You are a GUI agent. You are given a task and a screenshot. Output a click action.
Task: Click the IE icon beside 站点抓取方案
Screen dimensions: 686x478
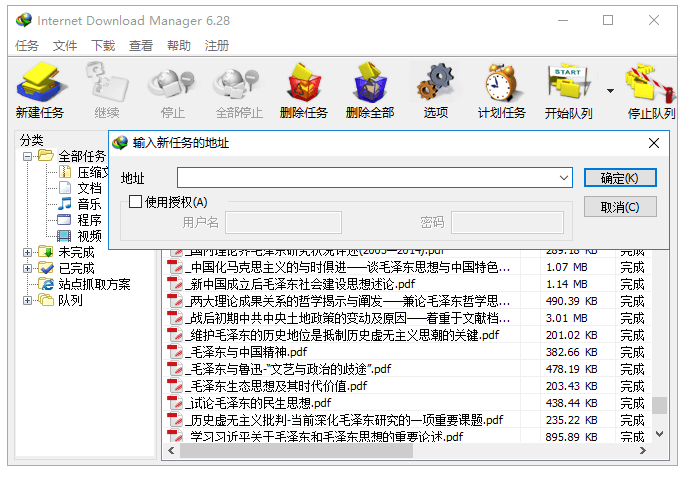pos(46,284)
